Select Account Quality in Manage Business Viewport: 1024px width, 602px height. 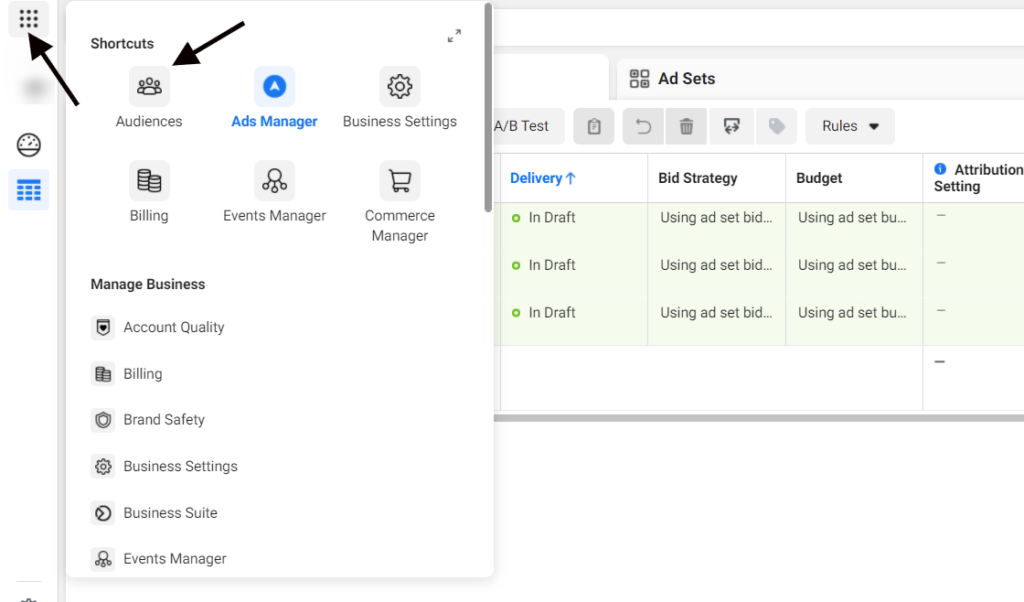point(173,327)
